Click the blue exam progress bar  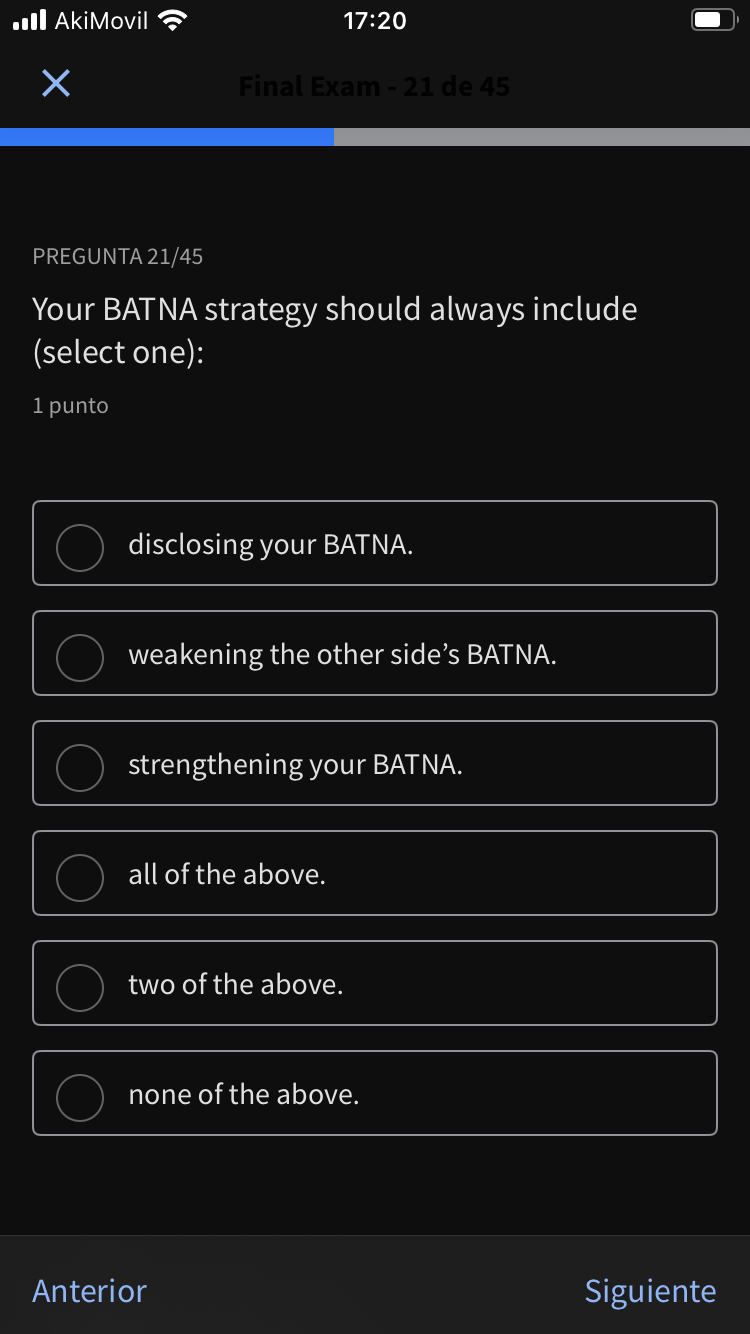tap(165, 138)
